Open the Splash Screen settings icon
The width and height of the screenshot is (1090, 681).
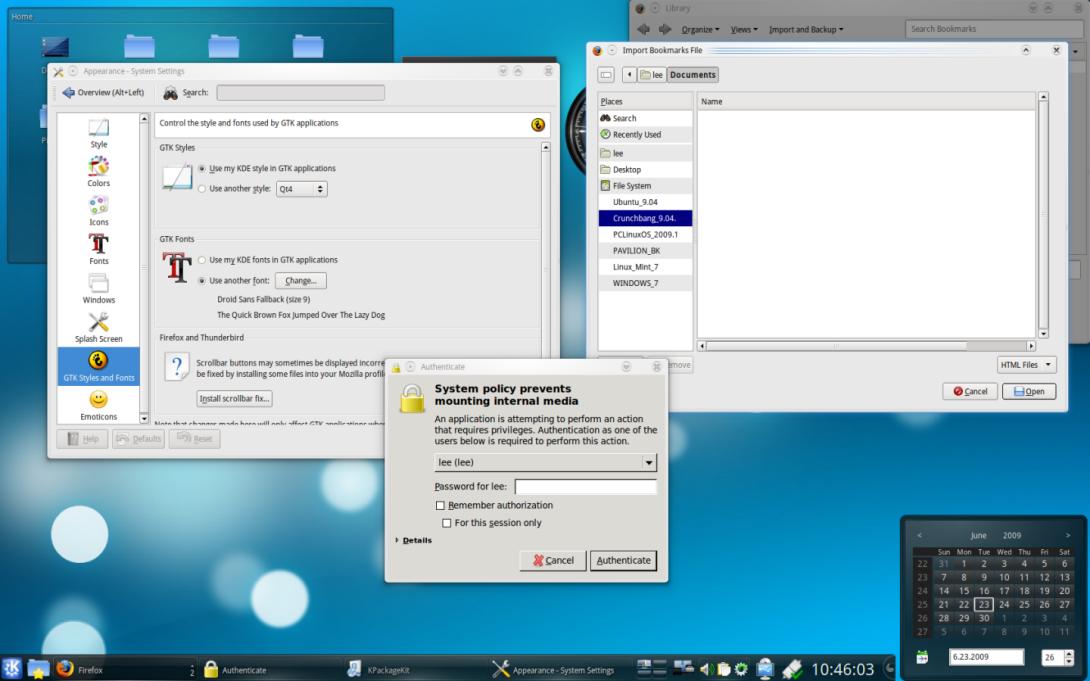pyautogui.click(x=99, y=322)
